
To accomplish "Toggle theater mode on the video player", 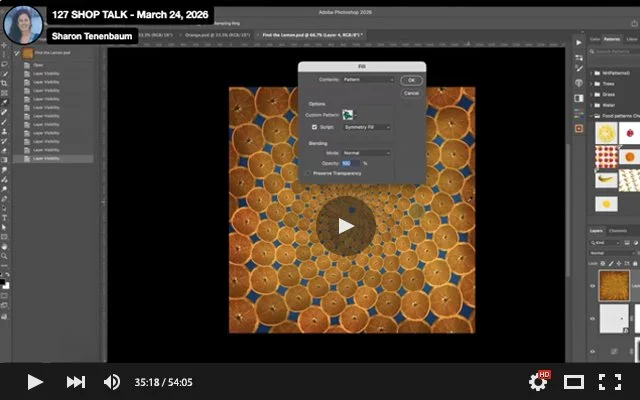I will tap(573, 382).
